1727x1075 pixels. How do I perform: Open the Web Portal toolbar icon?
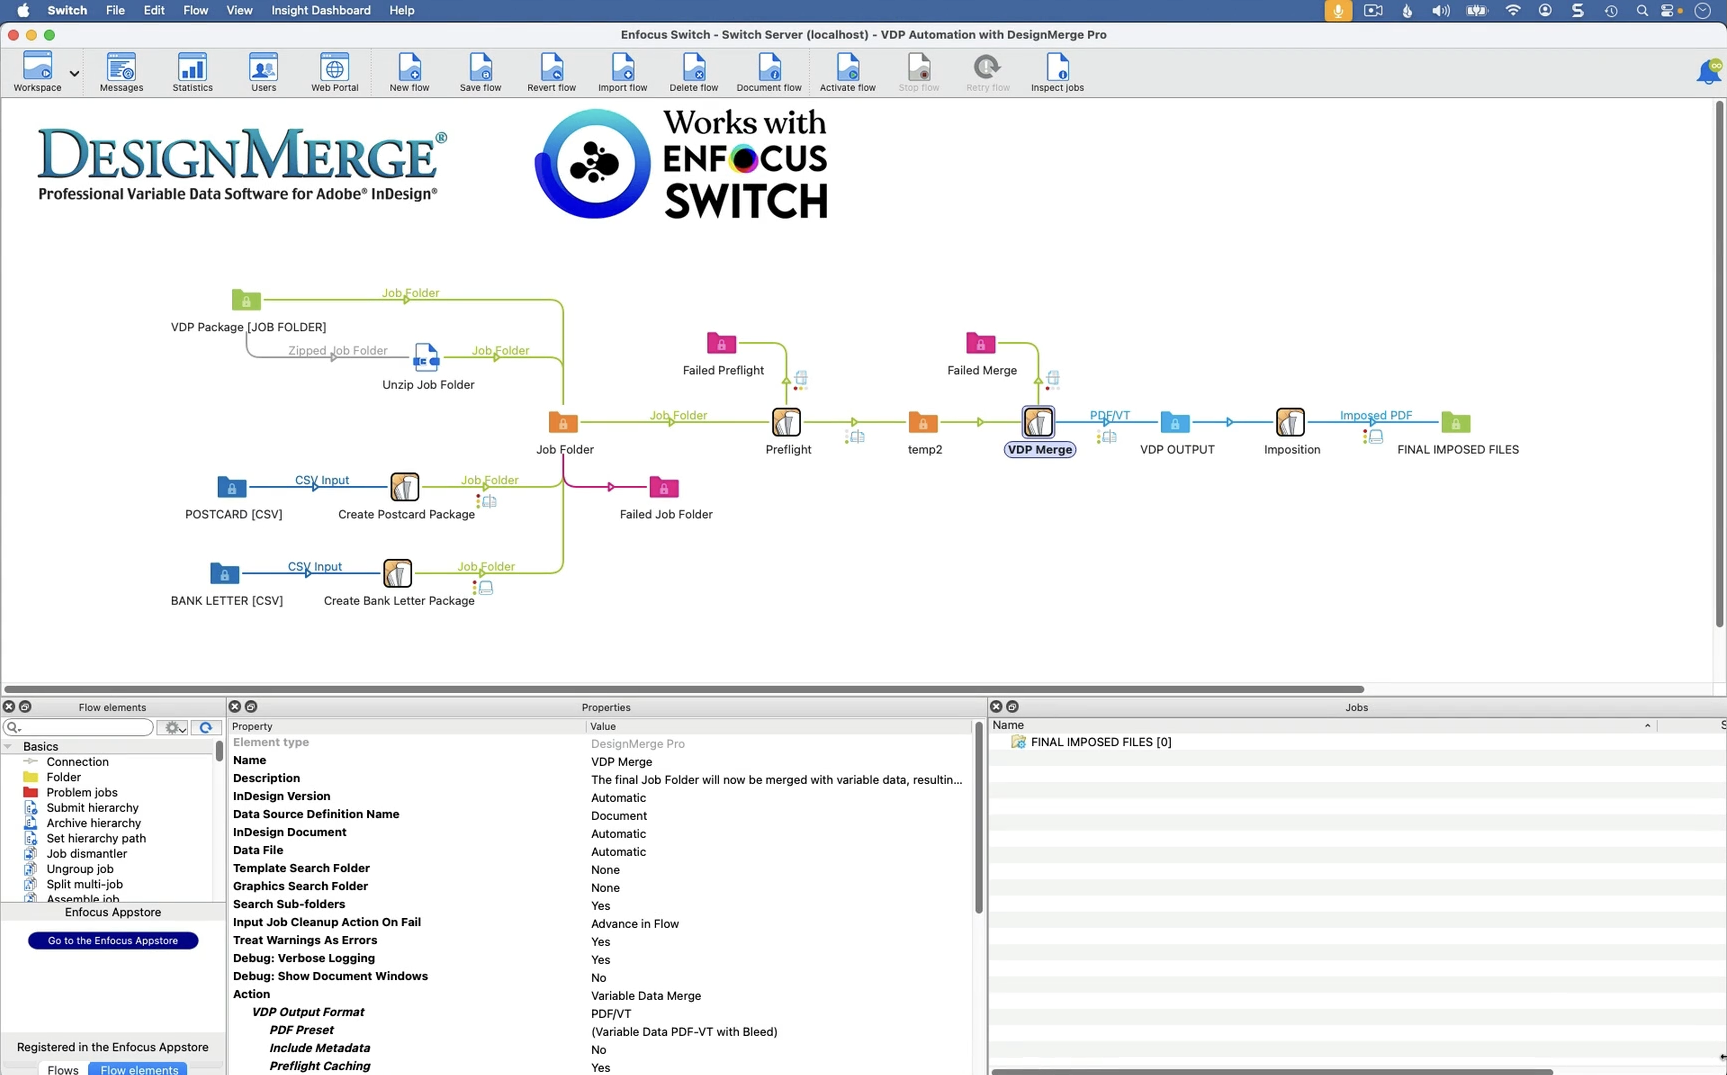pyautogui.click(x=334, y=72)
